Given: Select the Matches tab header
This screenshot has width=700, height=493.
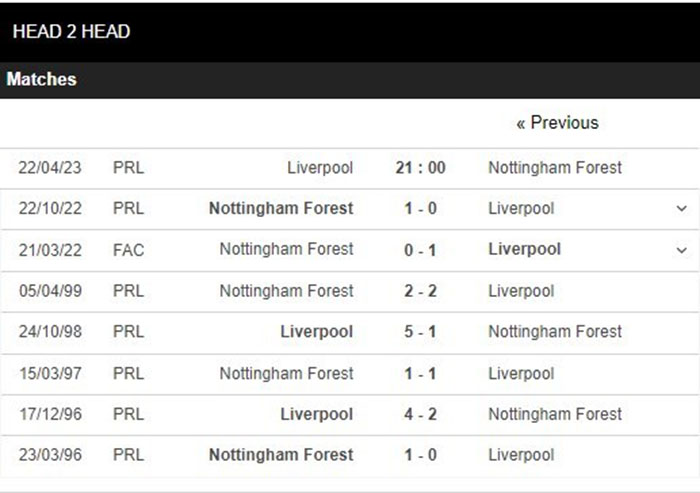Looking at the screenshot, I should click(x=42, y=79).
